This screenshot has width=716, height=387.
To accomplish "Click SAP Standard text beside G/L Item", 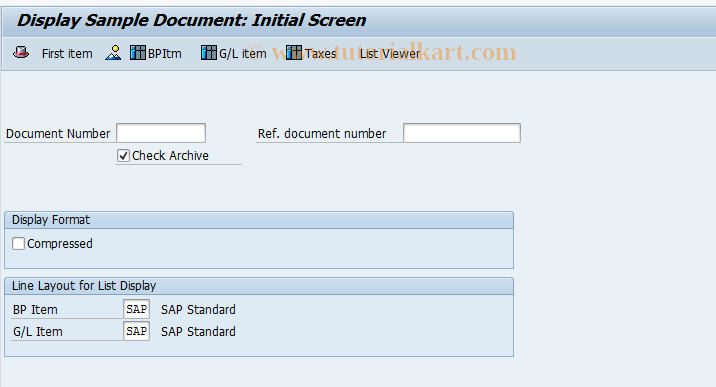I will [198, 332].
